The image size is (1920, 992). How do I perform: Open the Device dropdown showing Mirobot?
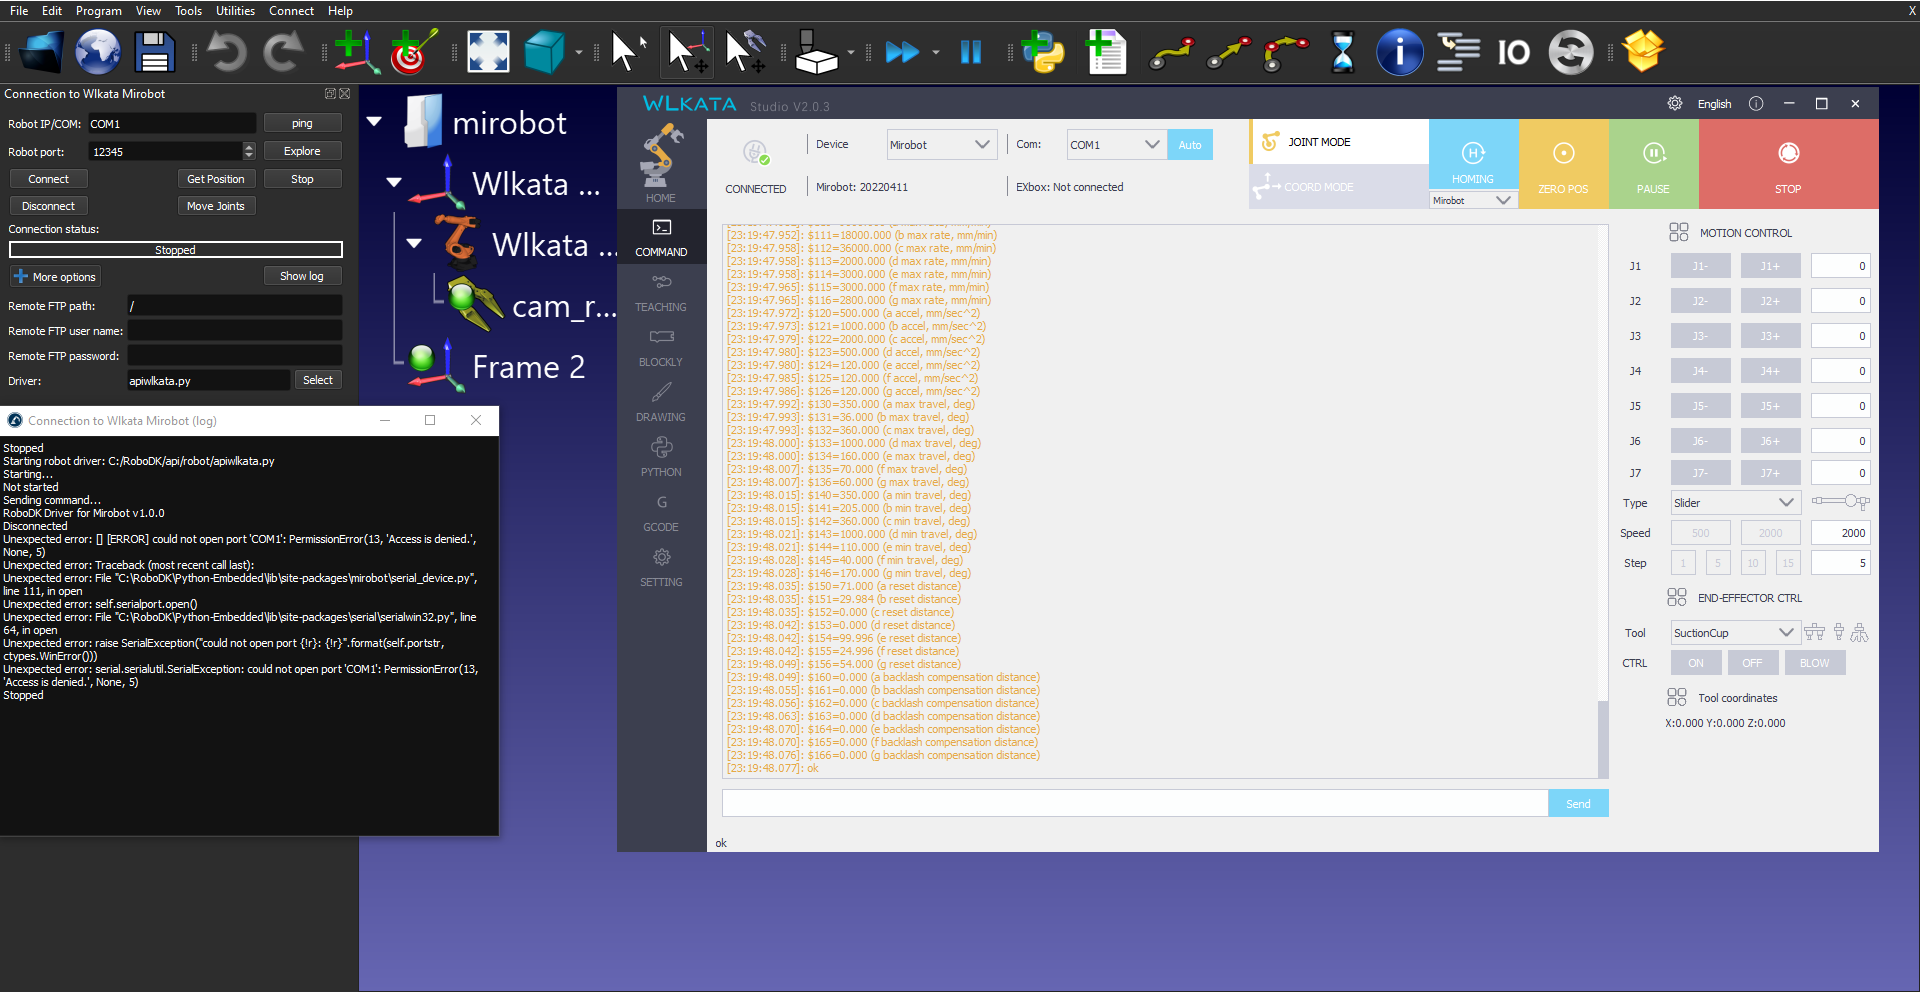tap(940, 145)
